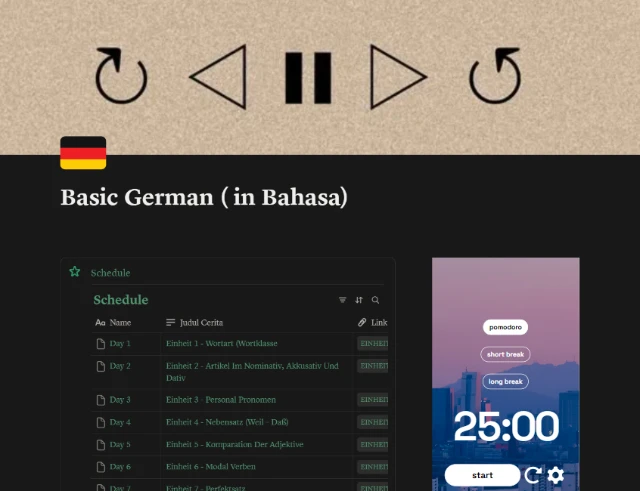Viewport: 640px width, 491px height.
Task: Select the pomodoro mode pill
Action: (505, 327)
